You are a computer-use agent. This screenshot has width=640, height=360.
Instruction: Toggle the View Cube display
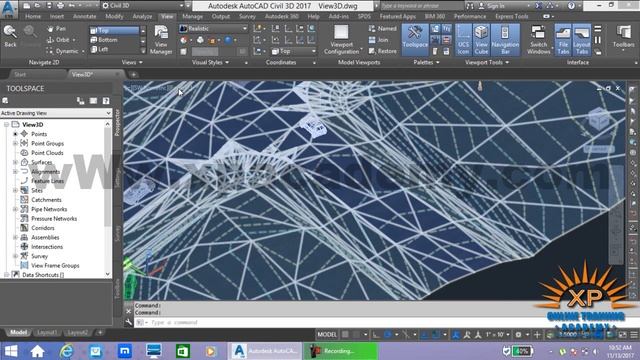[481, 40]
